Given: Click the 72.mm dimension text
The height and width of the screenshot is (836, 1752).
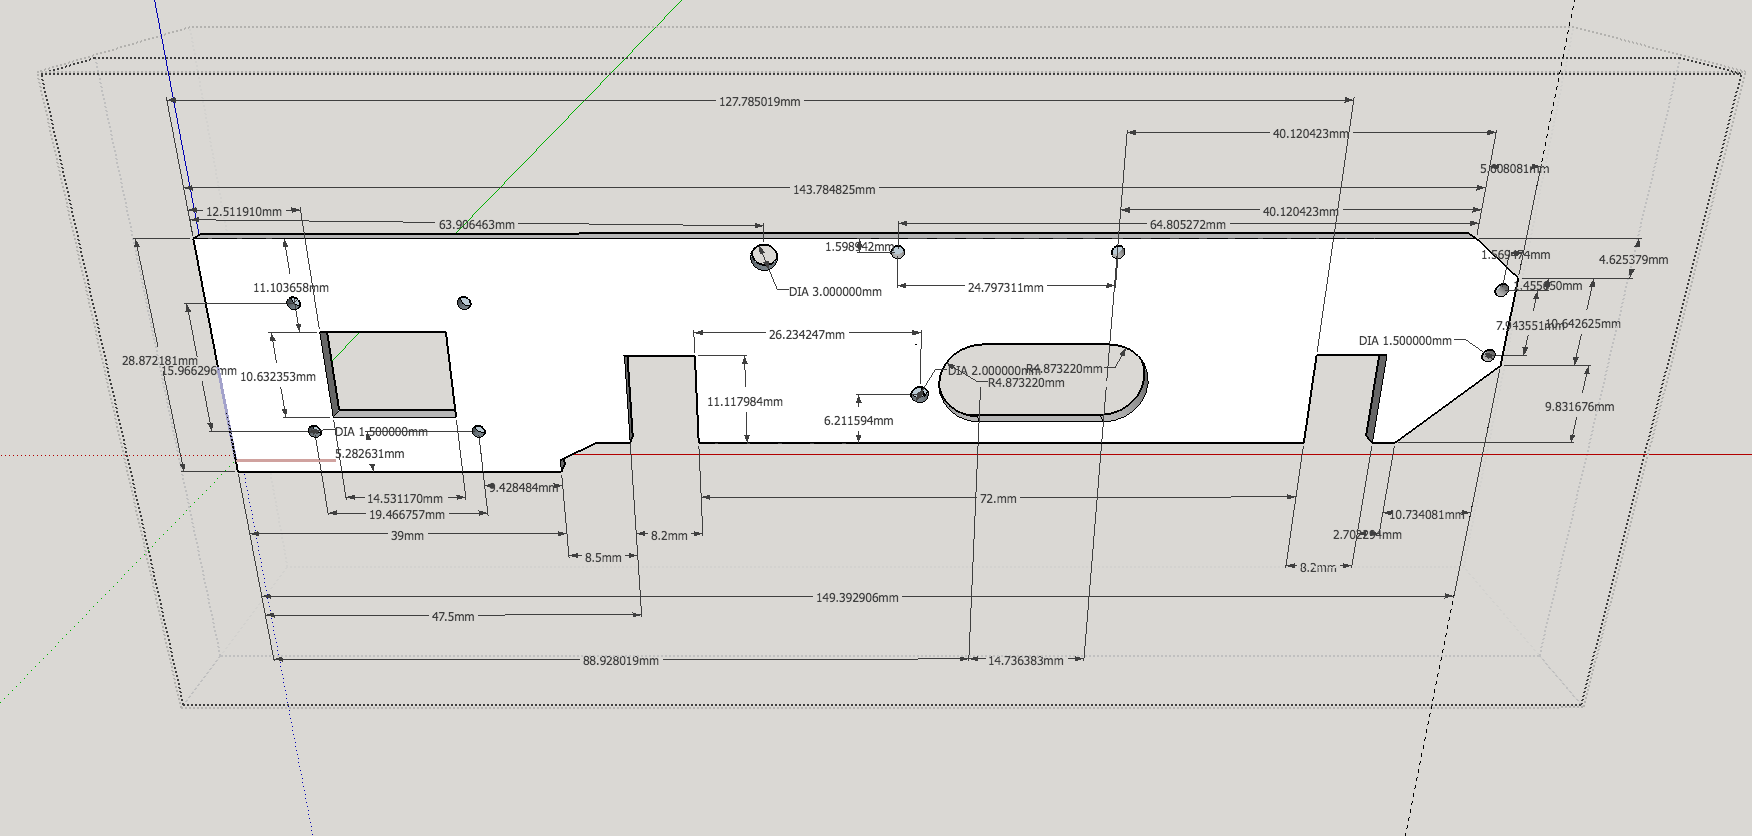Looking at the screenshot, I should tap(998, 499).
